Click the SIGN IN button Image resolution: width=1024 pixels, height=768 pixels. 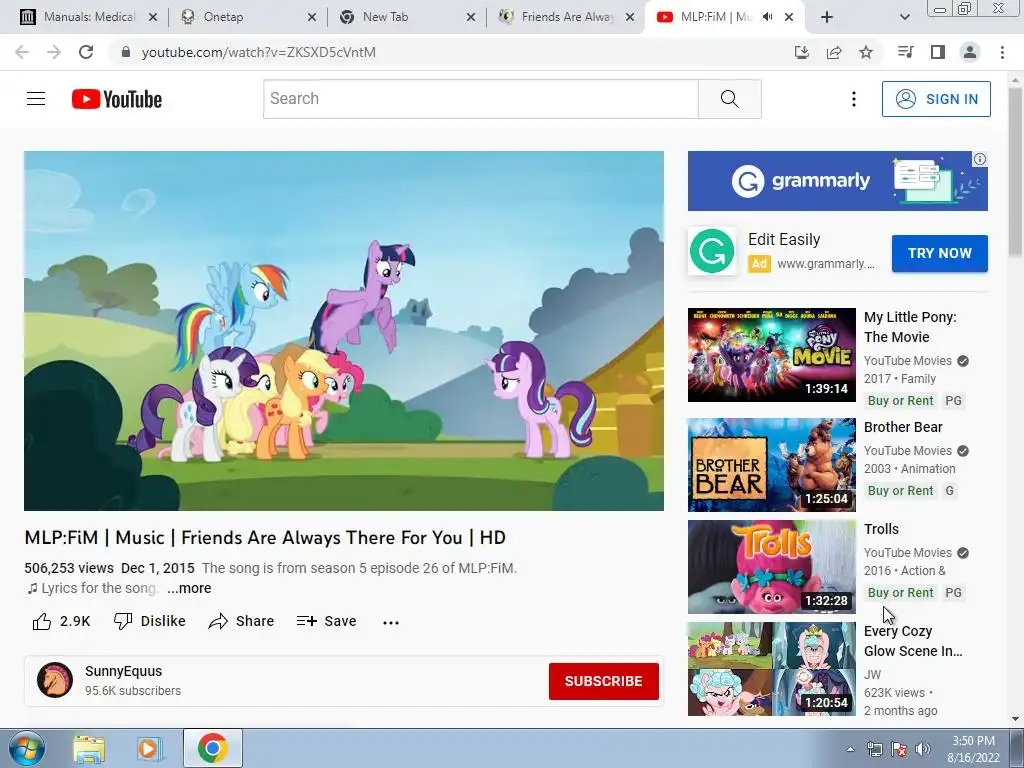click(936, 99)
